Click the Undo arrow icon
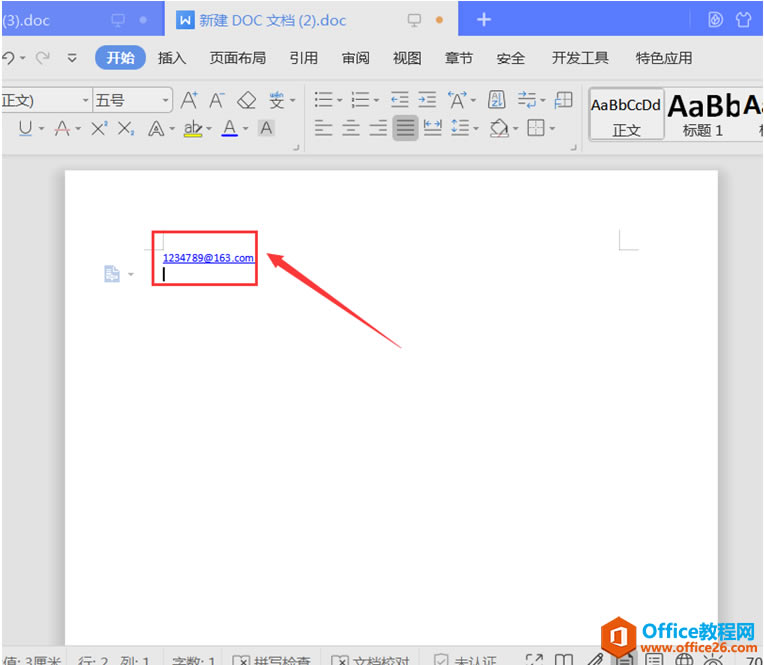The height and width of the screenshot is (665, 764). point(8,58)
